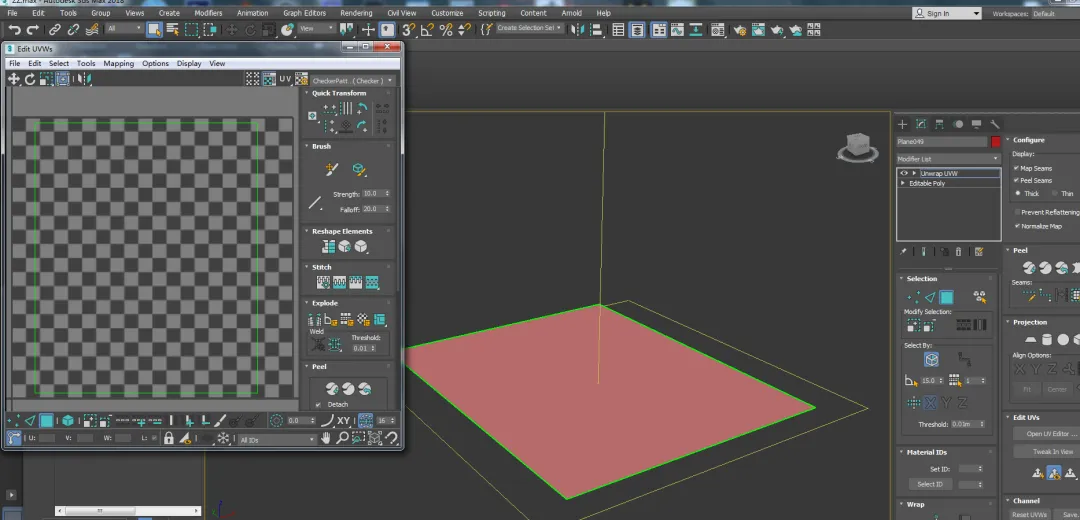Open the All IDs dropdown
Screen dimensions: 1080x520
[x=277, y=439]
